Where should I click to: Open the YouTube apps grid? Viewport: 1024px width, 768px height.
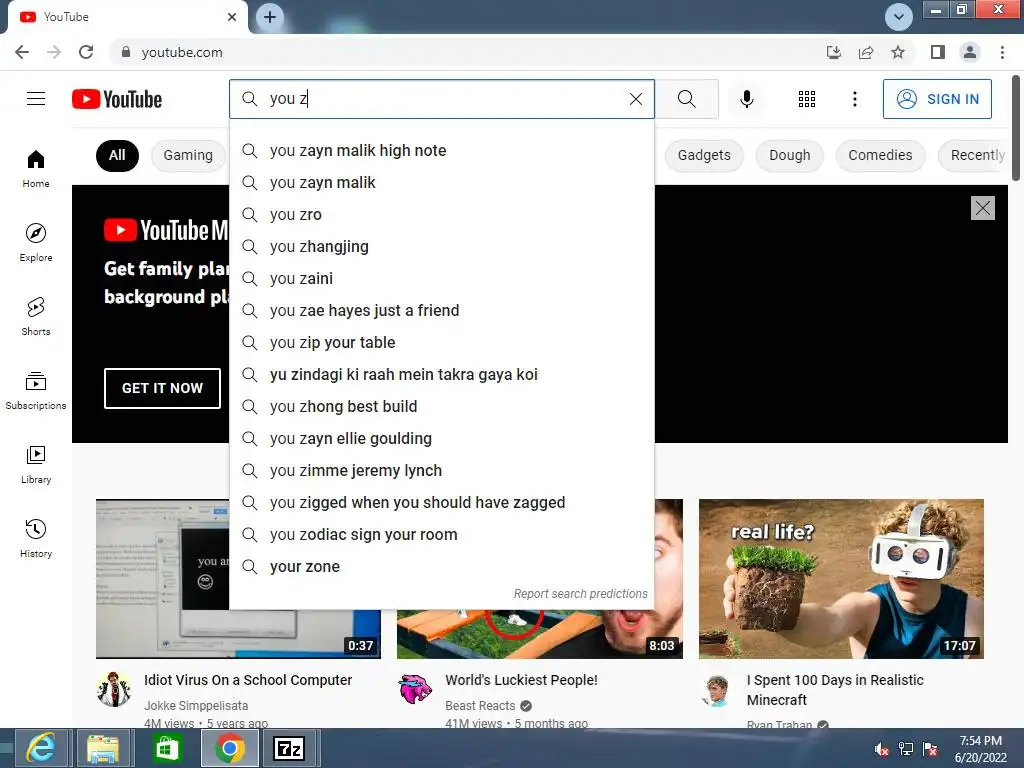[807, 99]
